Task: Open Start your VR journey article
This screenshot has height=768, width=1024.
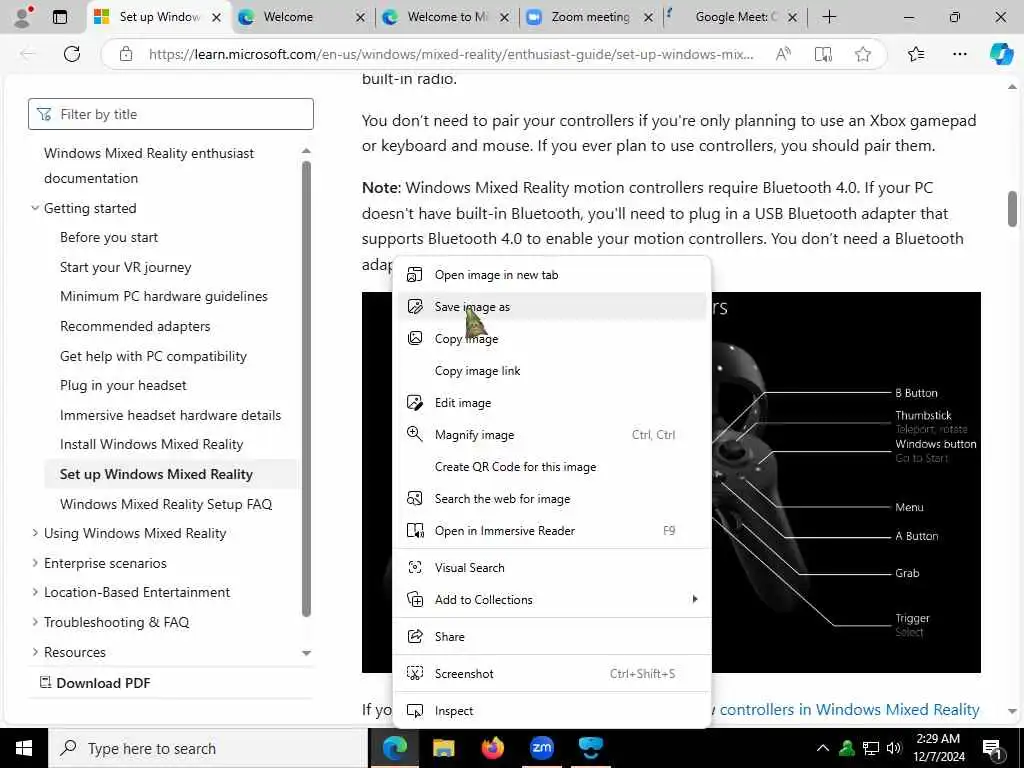Action: 125,267
